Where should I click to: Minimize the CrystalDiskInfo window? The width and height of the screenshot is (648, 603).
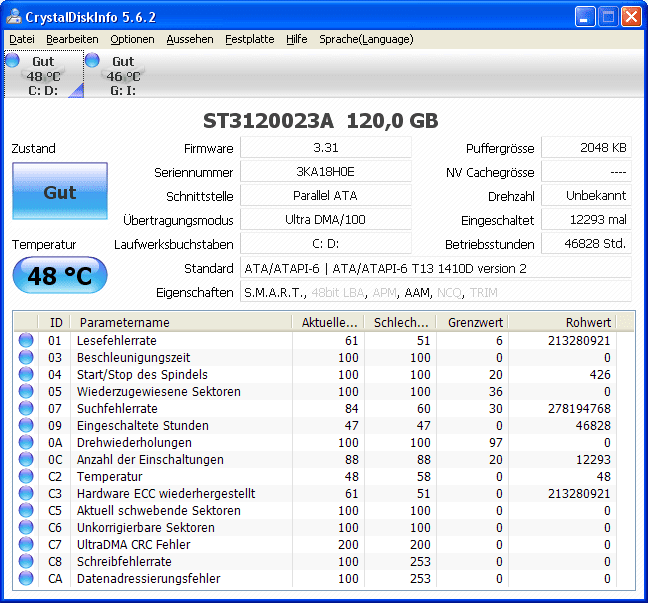585,17
